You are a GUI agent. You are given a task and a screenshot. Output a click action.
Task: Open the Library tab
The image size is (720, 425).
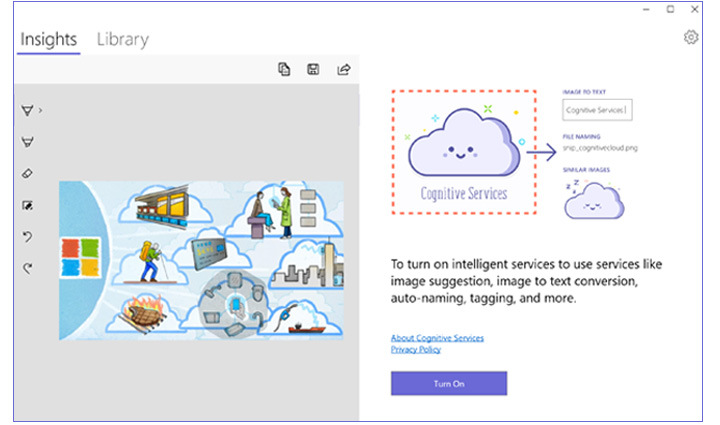coord(123,39)
